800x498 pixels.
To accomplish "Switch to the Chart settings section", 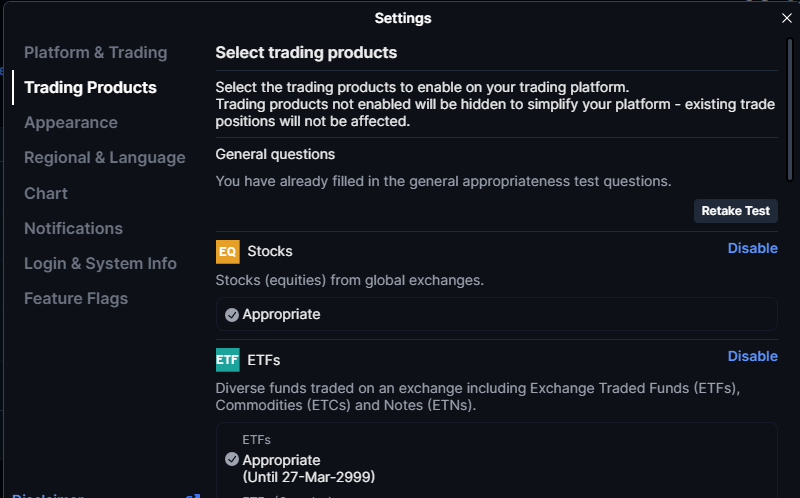I will pos(46,193).
